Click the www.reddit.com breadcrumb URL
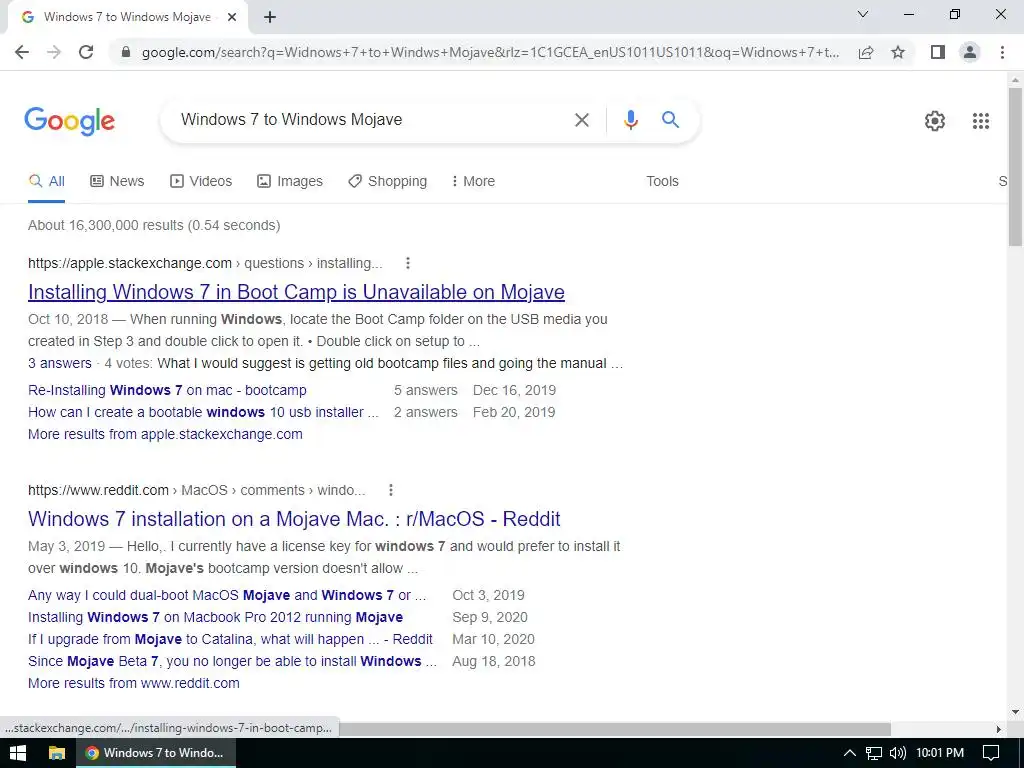The height and width of the screenshot is (768, 1024). coord(197,490)
